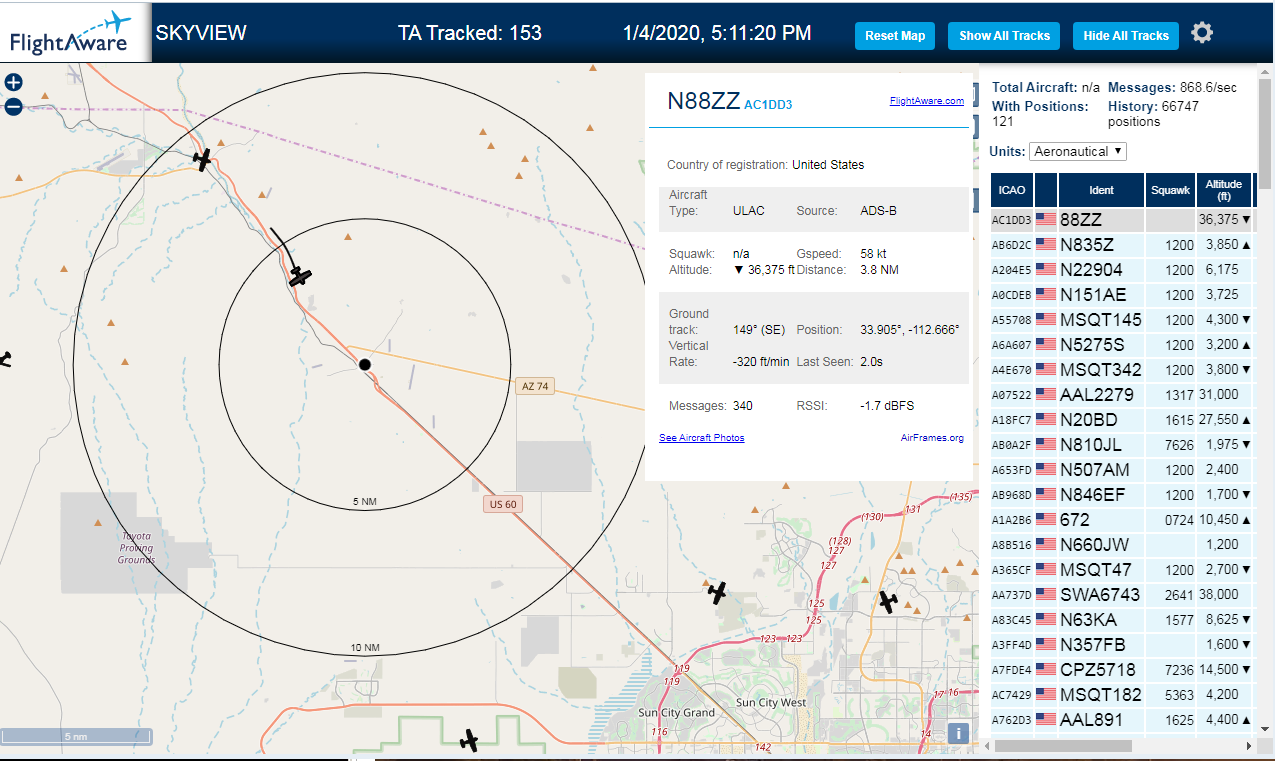This screenshot has height=761, width=1275.
Task: Click the horizontal scrollbar right arrow
Action: (x=1247, y=746)
